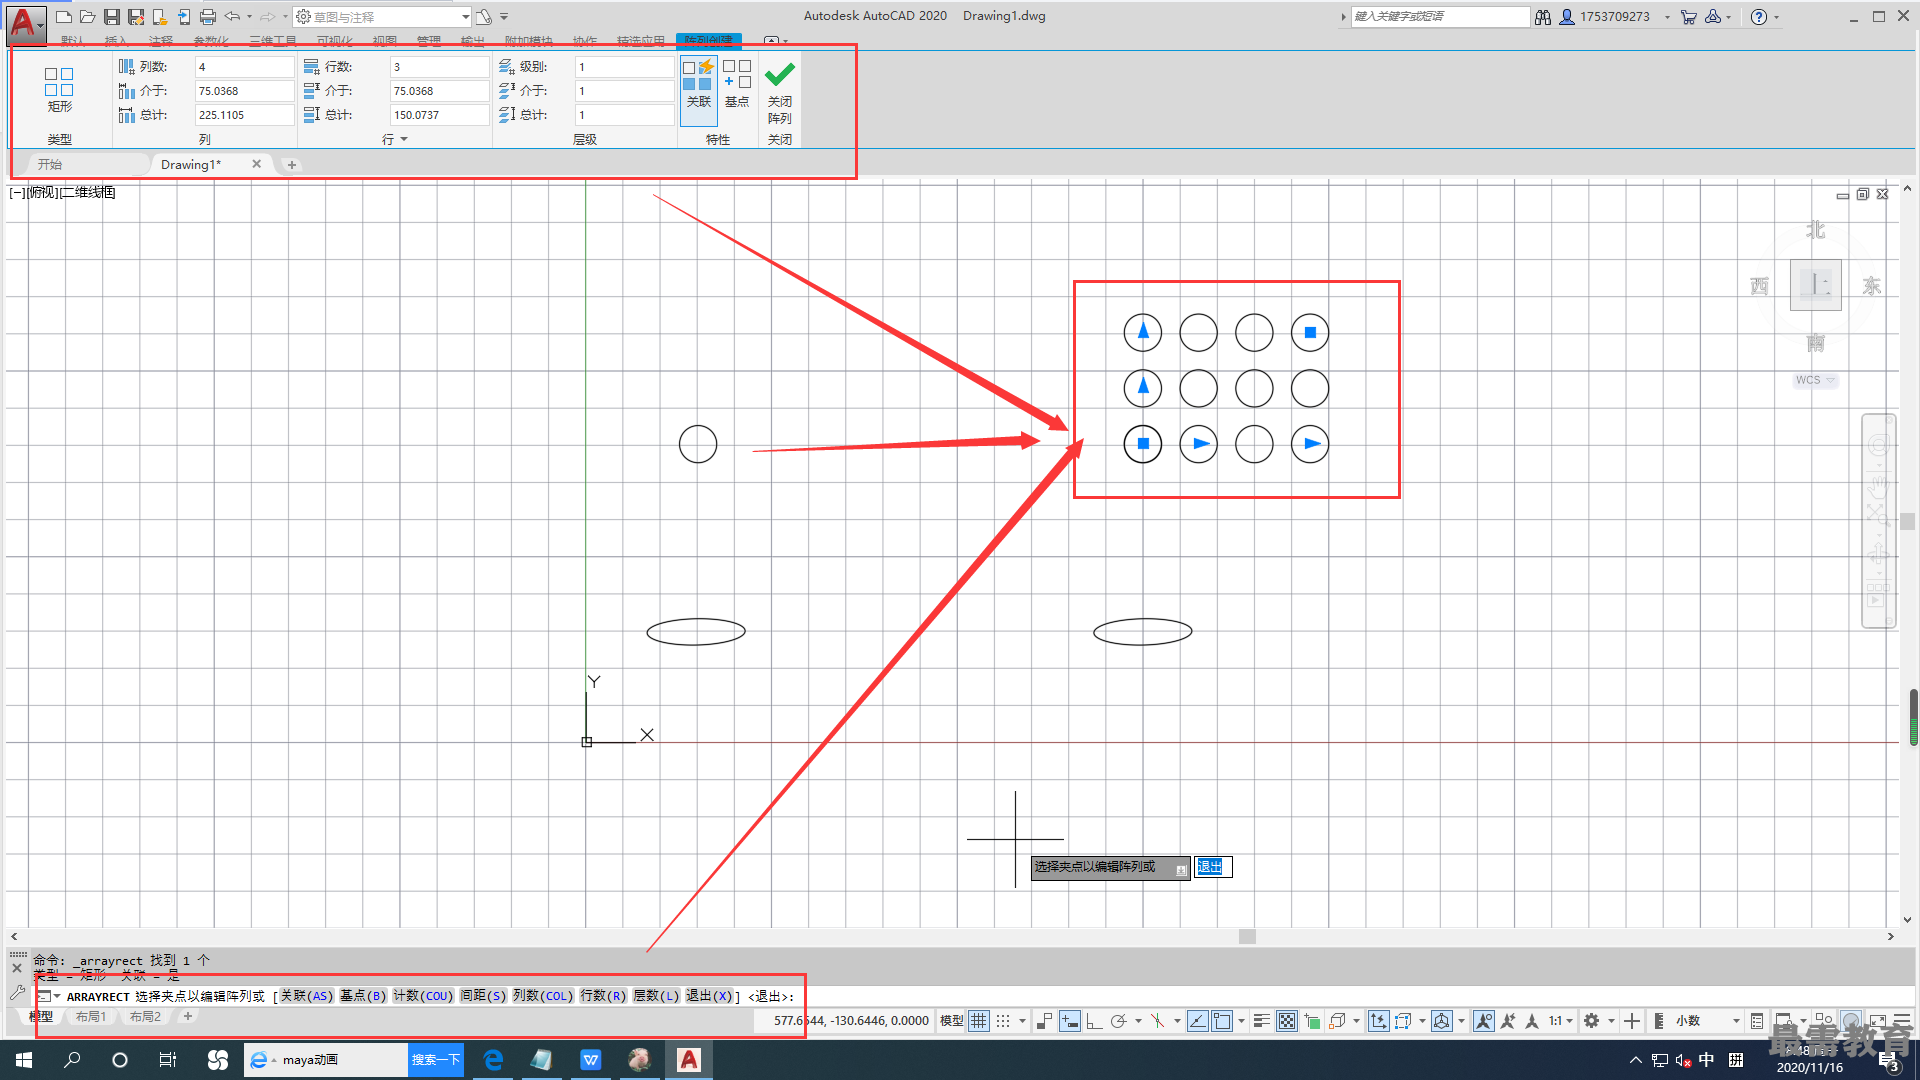Expand the quick access toolbar customize arrow
1920x1080 pixels.
(504, 17)
